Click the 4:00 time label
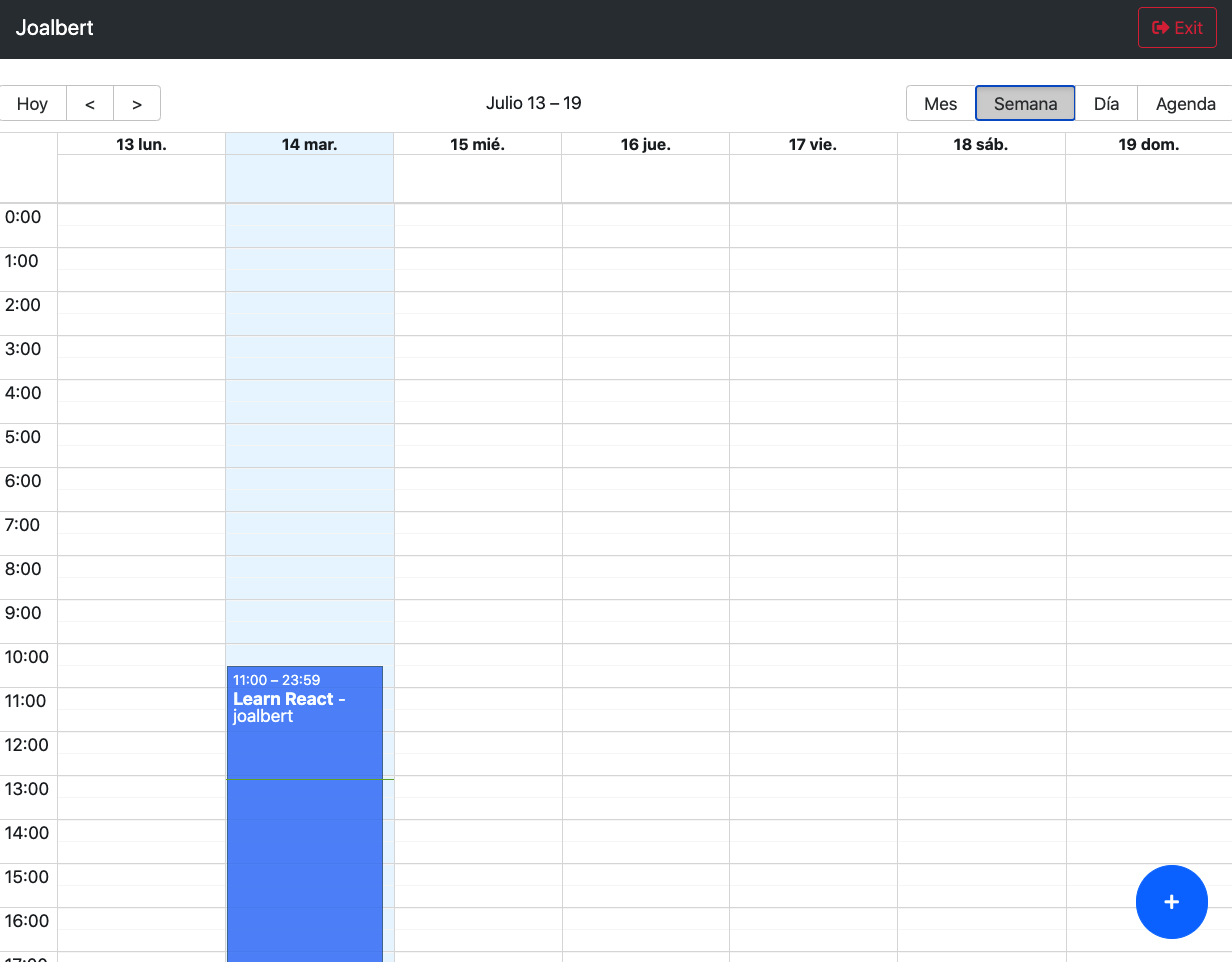Screen dimensions: 1232x962 23,393
